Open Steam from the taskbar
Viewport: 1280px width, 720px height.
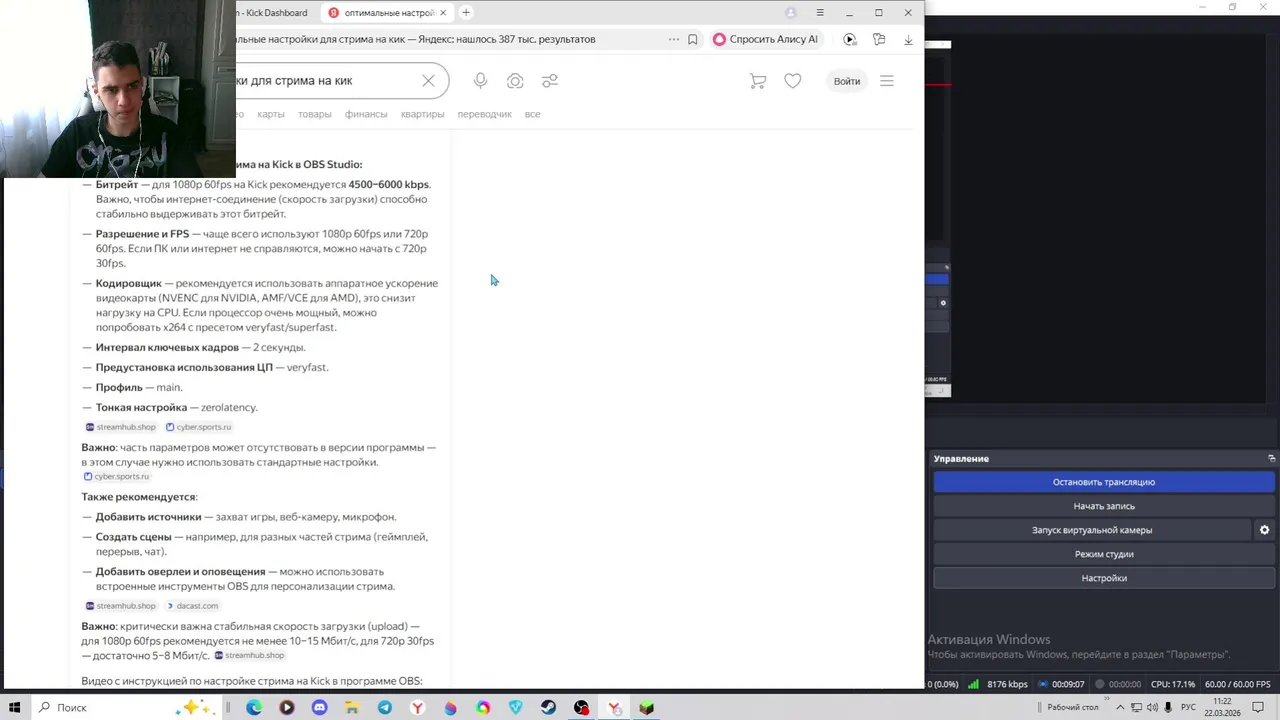(548, 708)
